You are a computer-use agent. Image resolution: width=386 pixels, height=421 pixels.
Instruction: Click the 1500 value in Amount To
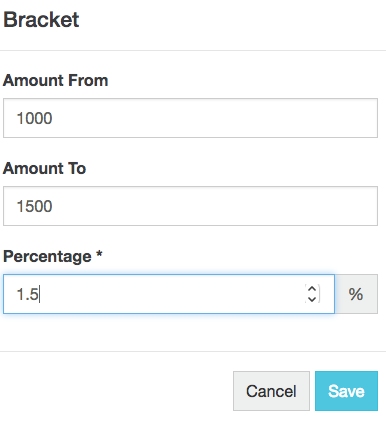(34, 206)
